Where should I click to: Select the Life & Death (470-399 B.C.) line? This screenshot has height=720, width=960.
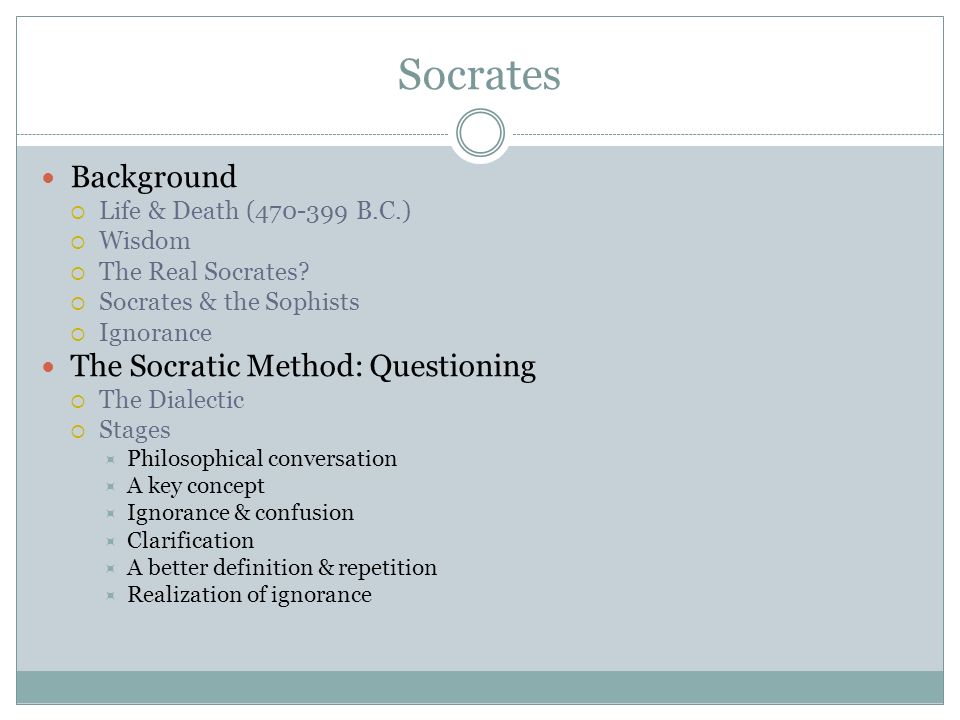click(255, 211)
